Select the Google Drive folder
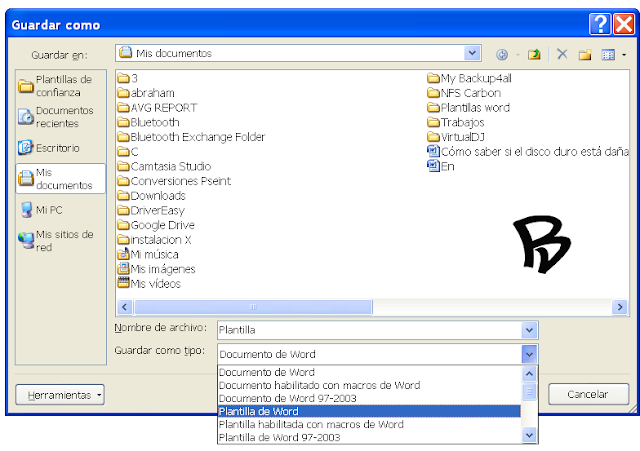Image resolution: width=640 pixels, height=451 pixels. pyautogui.click(x=156, y=225)
